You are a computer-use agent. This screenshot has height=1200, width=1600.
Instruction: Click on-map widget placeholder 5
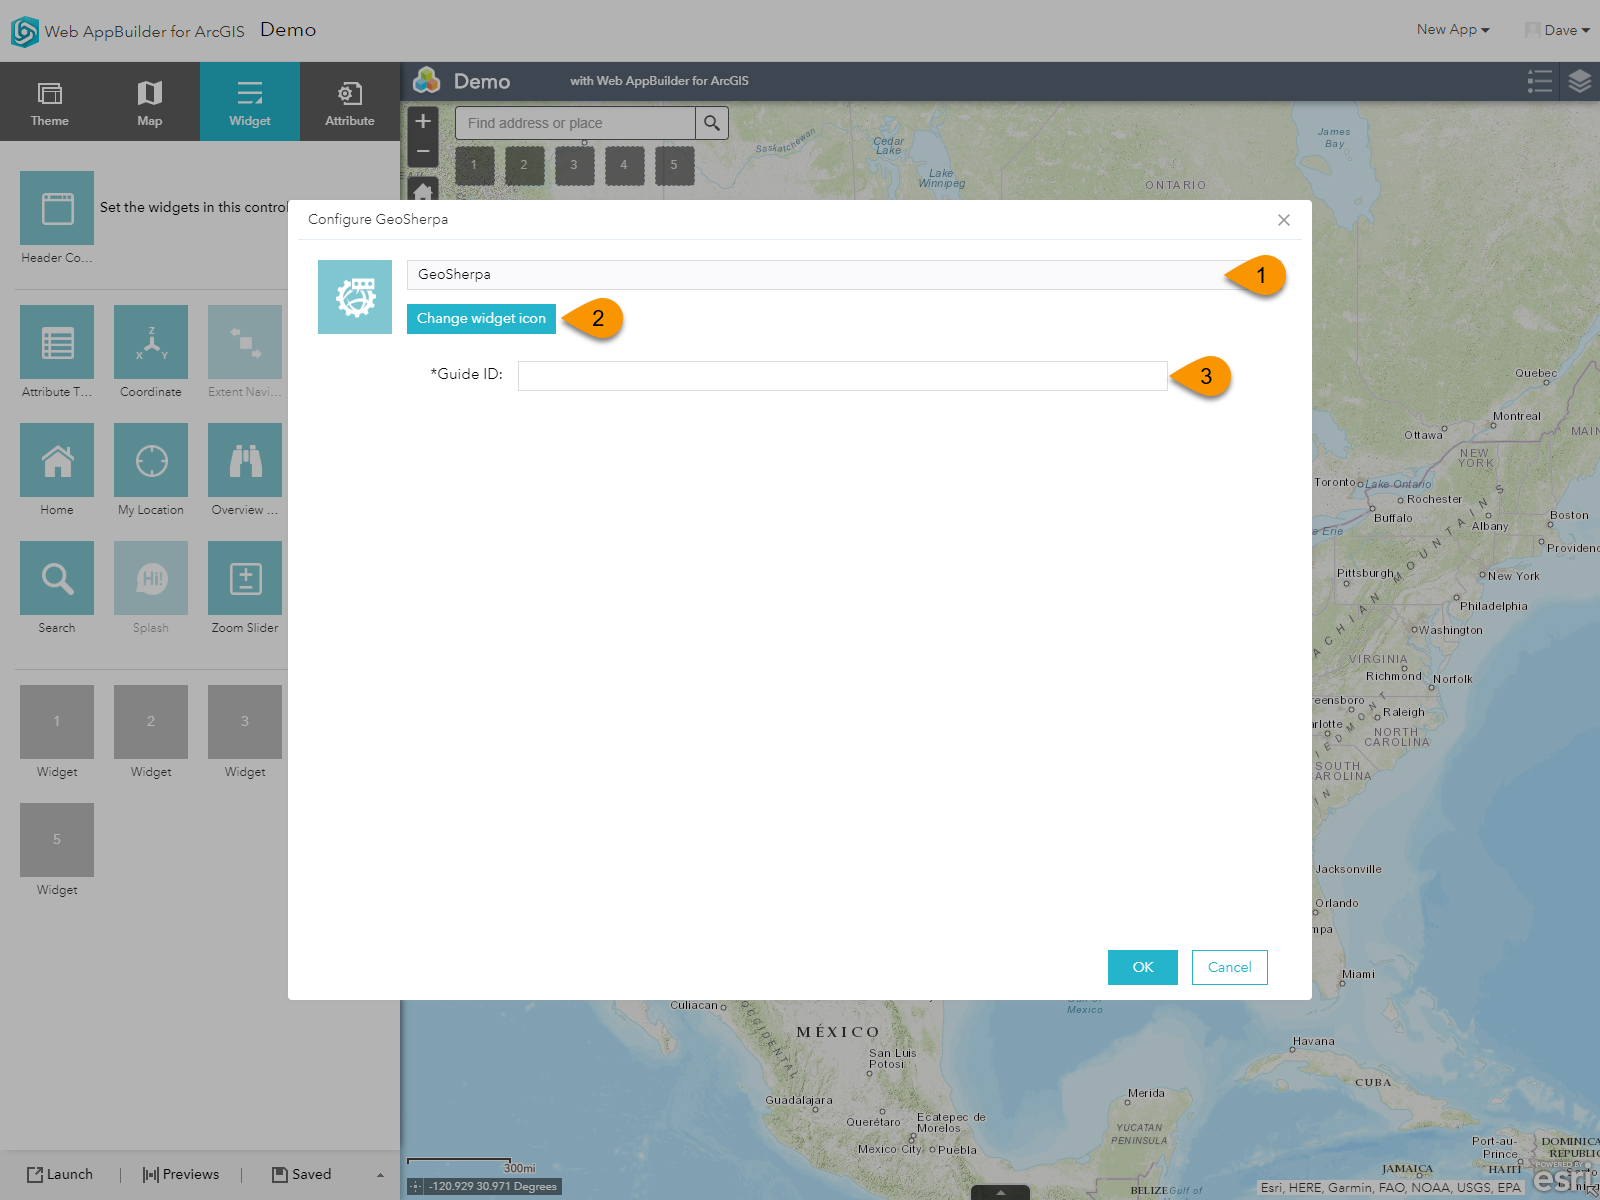point(674,165)
